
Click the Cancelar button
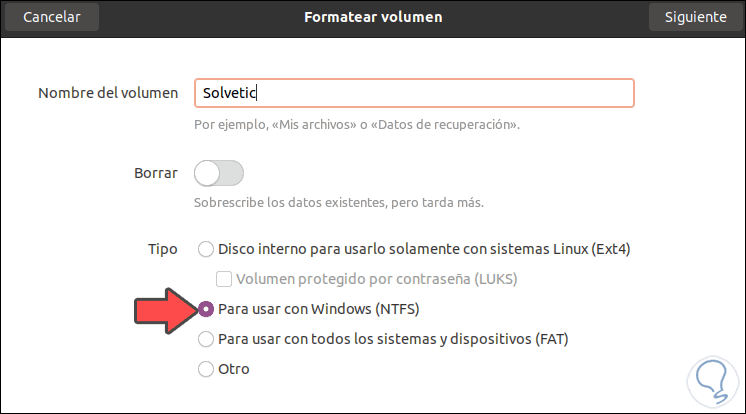coord(53,17)
